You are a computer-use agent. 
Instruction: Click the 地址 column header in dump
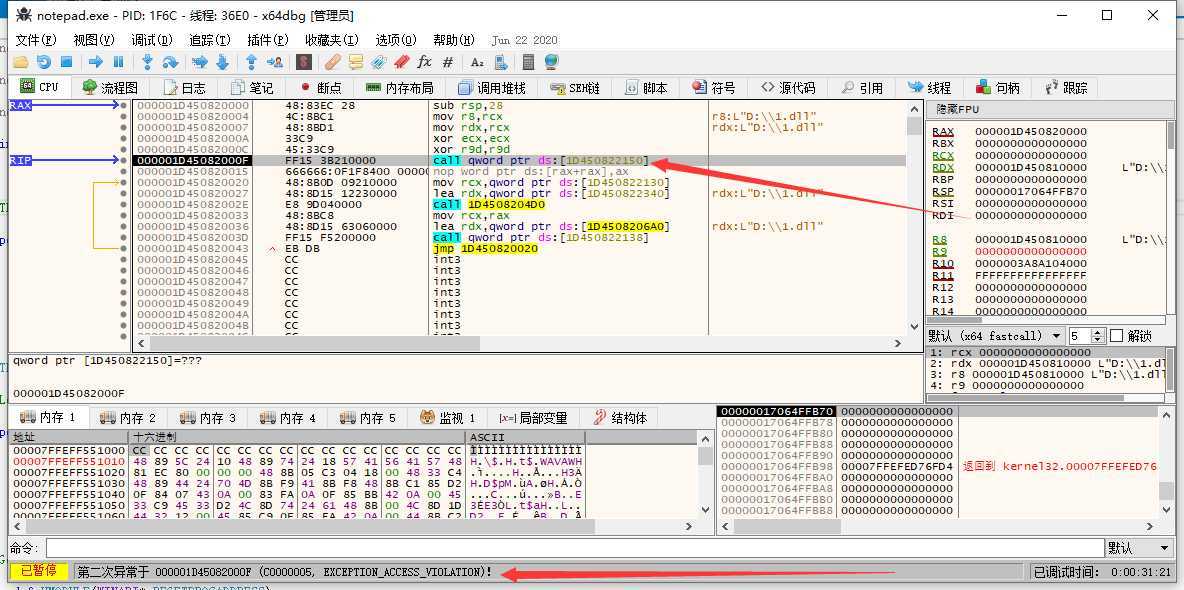[69, 437]
